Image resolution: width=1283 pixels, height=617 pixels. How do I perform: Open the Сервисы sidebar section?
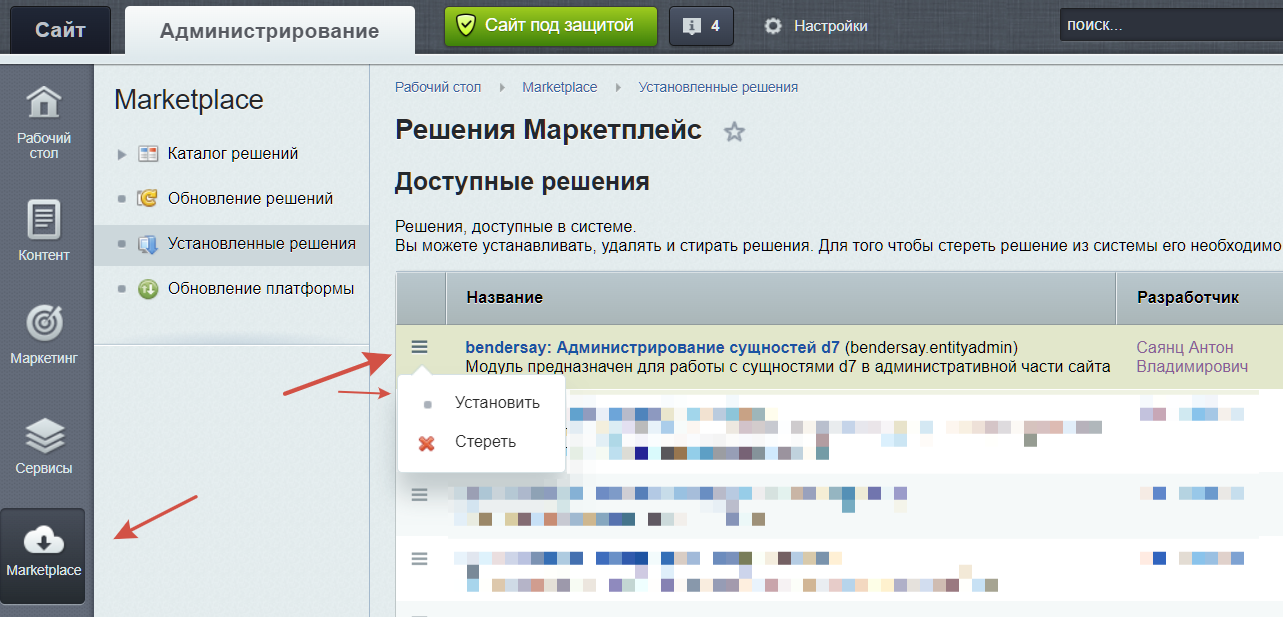(x=44, y=445)
